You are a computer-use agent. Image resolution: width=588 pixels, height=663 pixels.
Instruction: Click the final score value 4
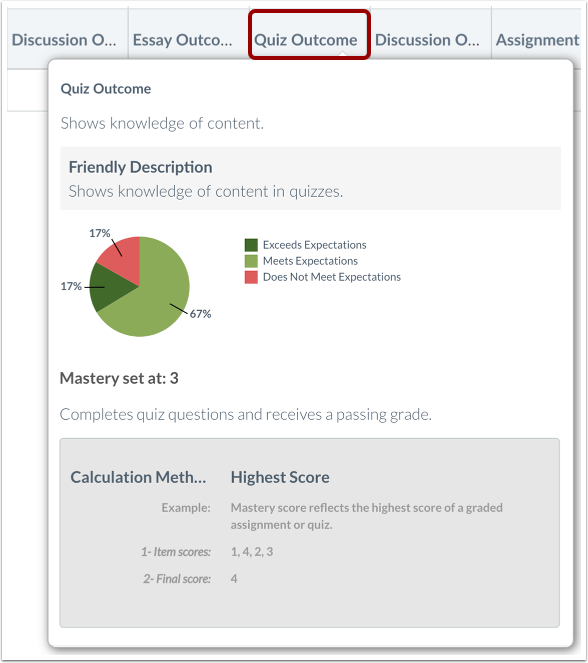tap(234, 579)
